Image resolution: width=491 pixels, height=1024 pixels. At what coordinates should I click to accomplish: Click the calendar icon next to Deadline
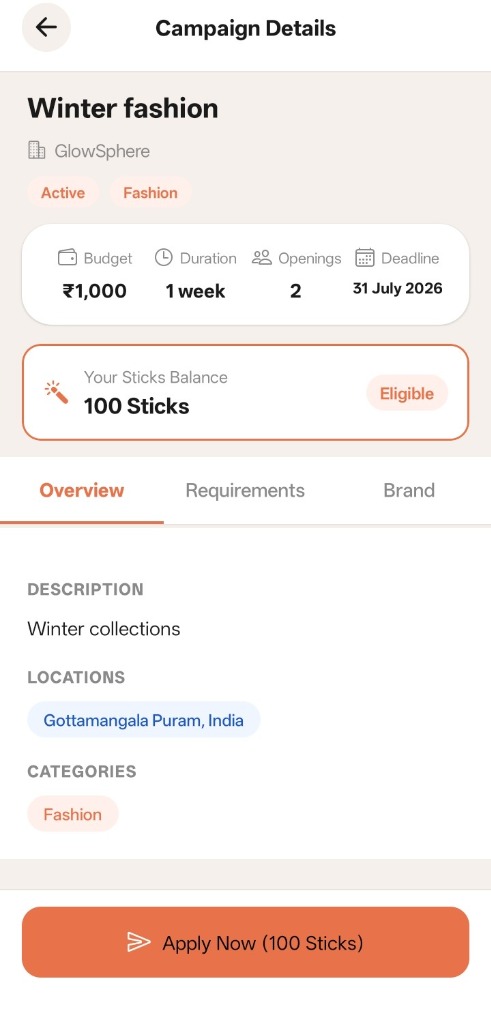[x=365, y=258]
